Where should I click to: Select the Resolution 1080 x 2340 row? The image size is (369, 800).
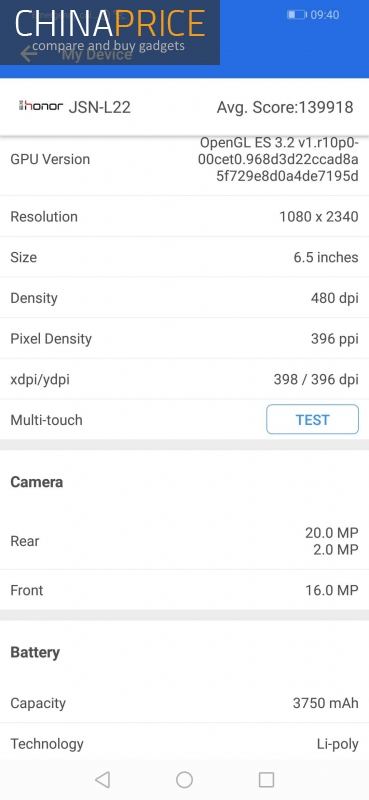click(184, 216)
